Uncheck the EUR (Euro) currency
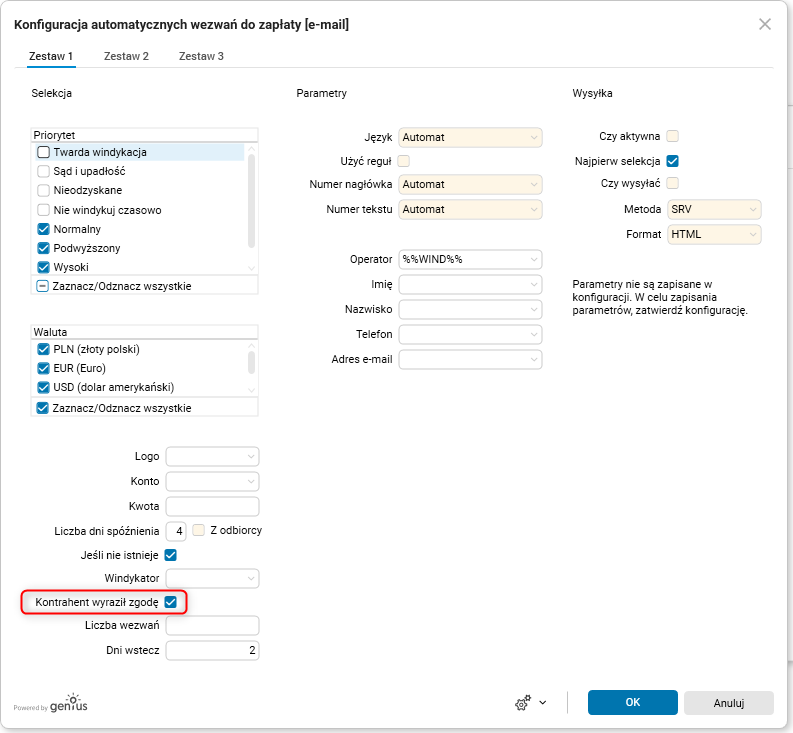This screenshot has height=733, width=793. point(44,368)
